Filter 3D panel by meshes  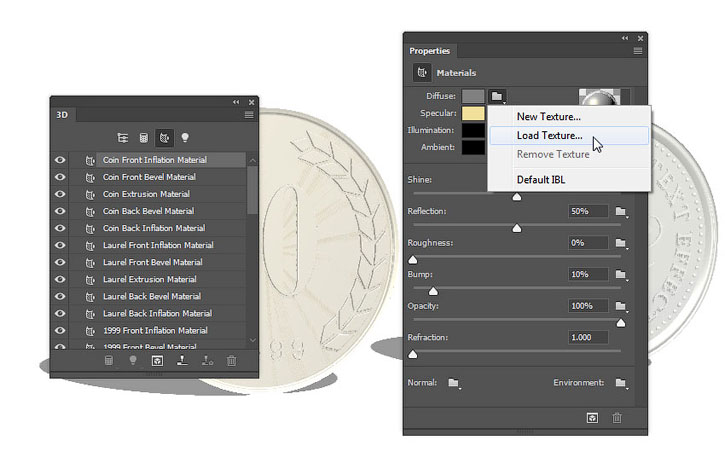coord(144,138)
